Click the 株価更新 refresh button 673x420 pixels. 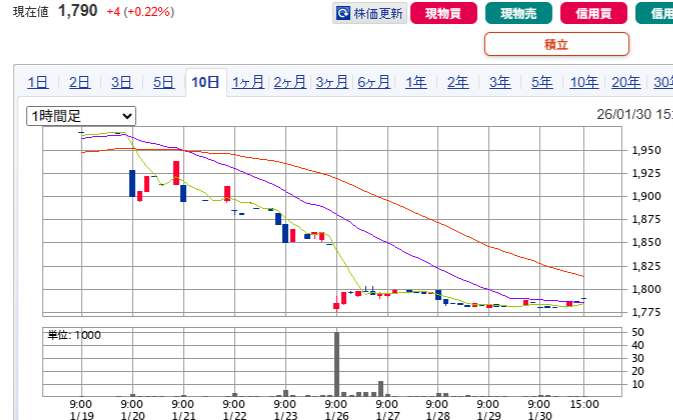coord(369,14)
